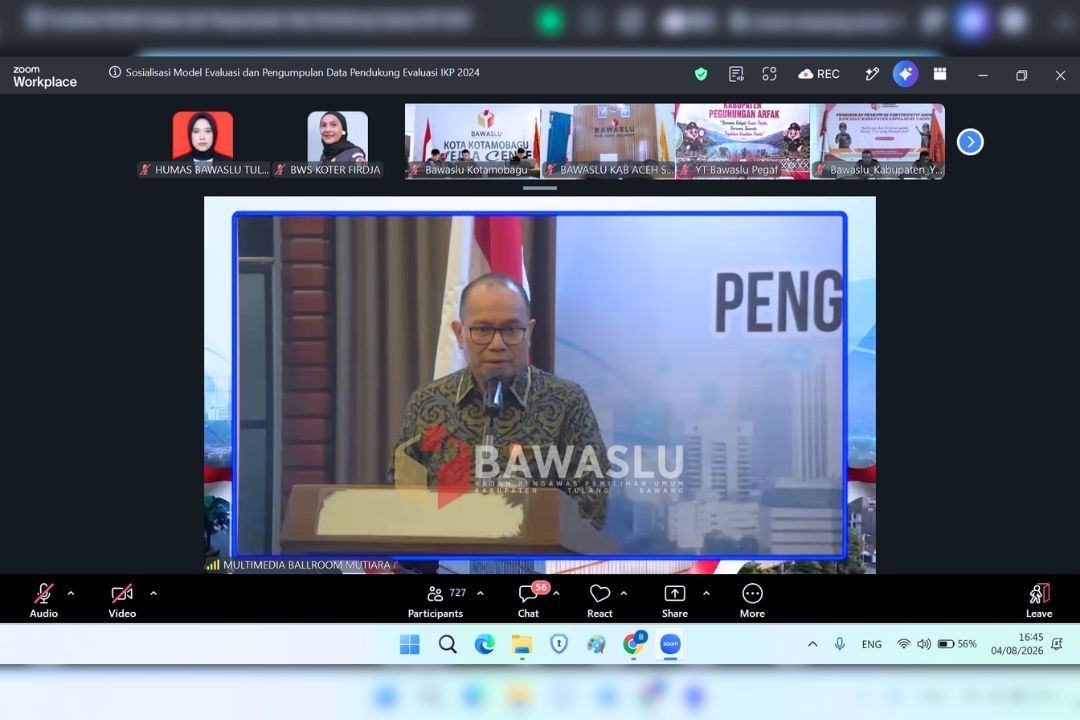
Task: Expand share options caret next to Share
Action: pyautogui.click(x=707, y=593)
